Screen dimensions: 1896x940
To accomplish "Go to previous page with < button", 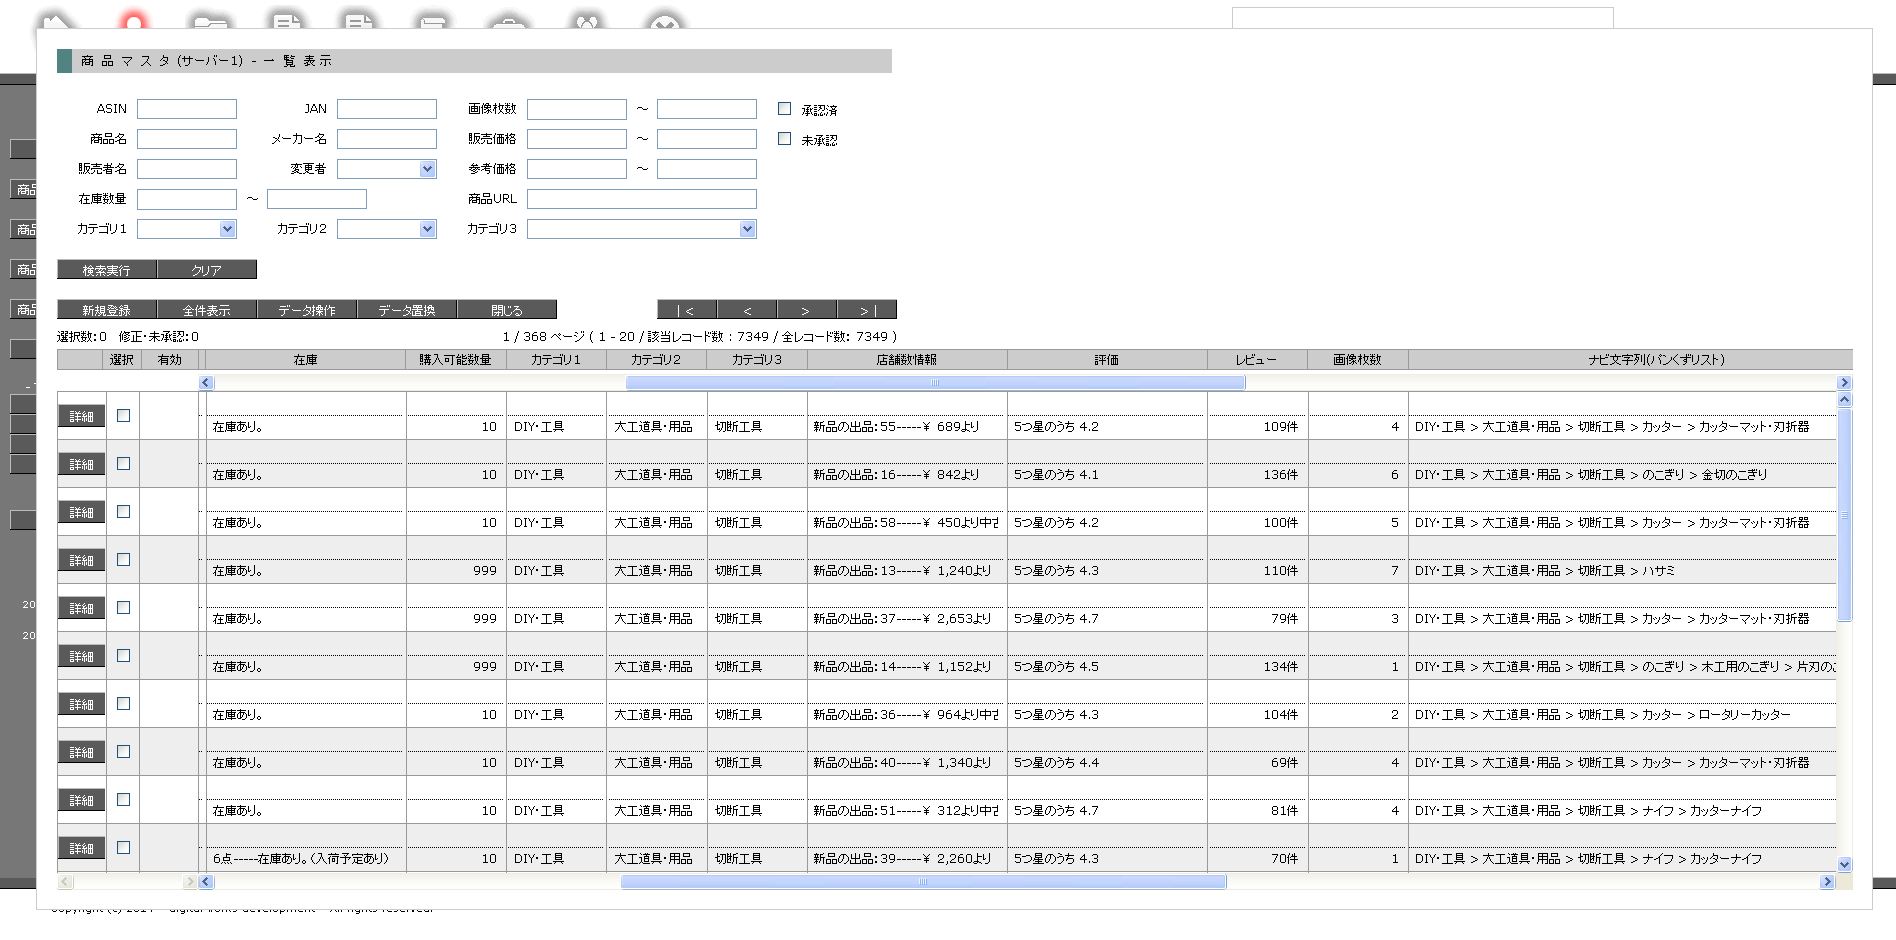I will [x=746, y=310].
